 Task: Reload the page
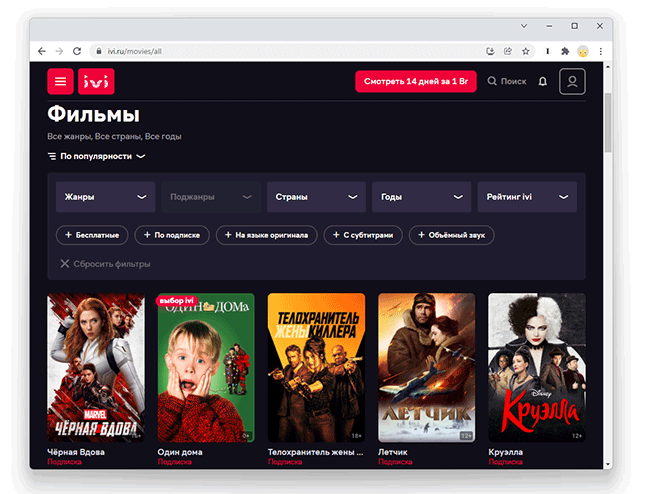point(77,51)
